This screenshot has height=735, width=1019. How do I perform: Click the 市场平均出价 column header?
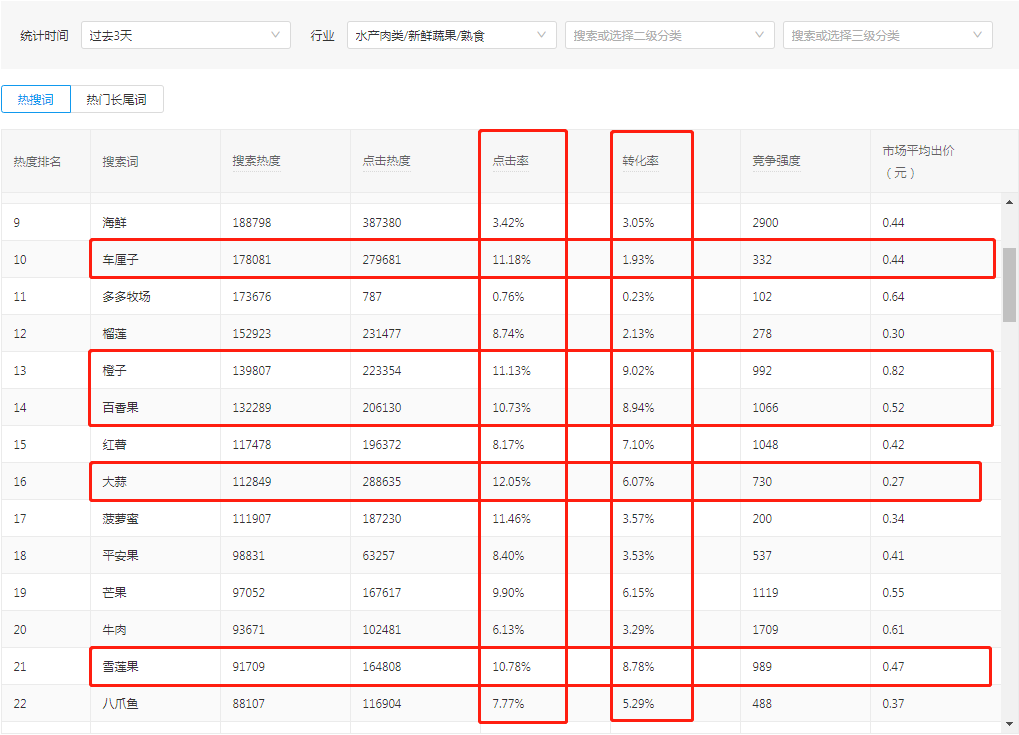(918, 161)
